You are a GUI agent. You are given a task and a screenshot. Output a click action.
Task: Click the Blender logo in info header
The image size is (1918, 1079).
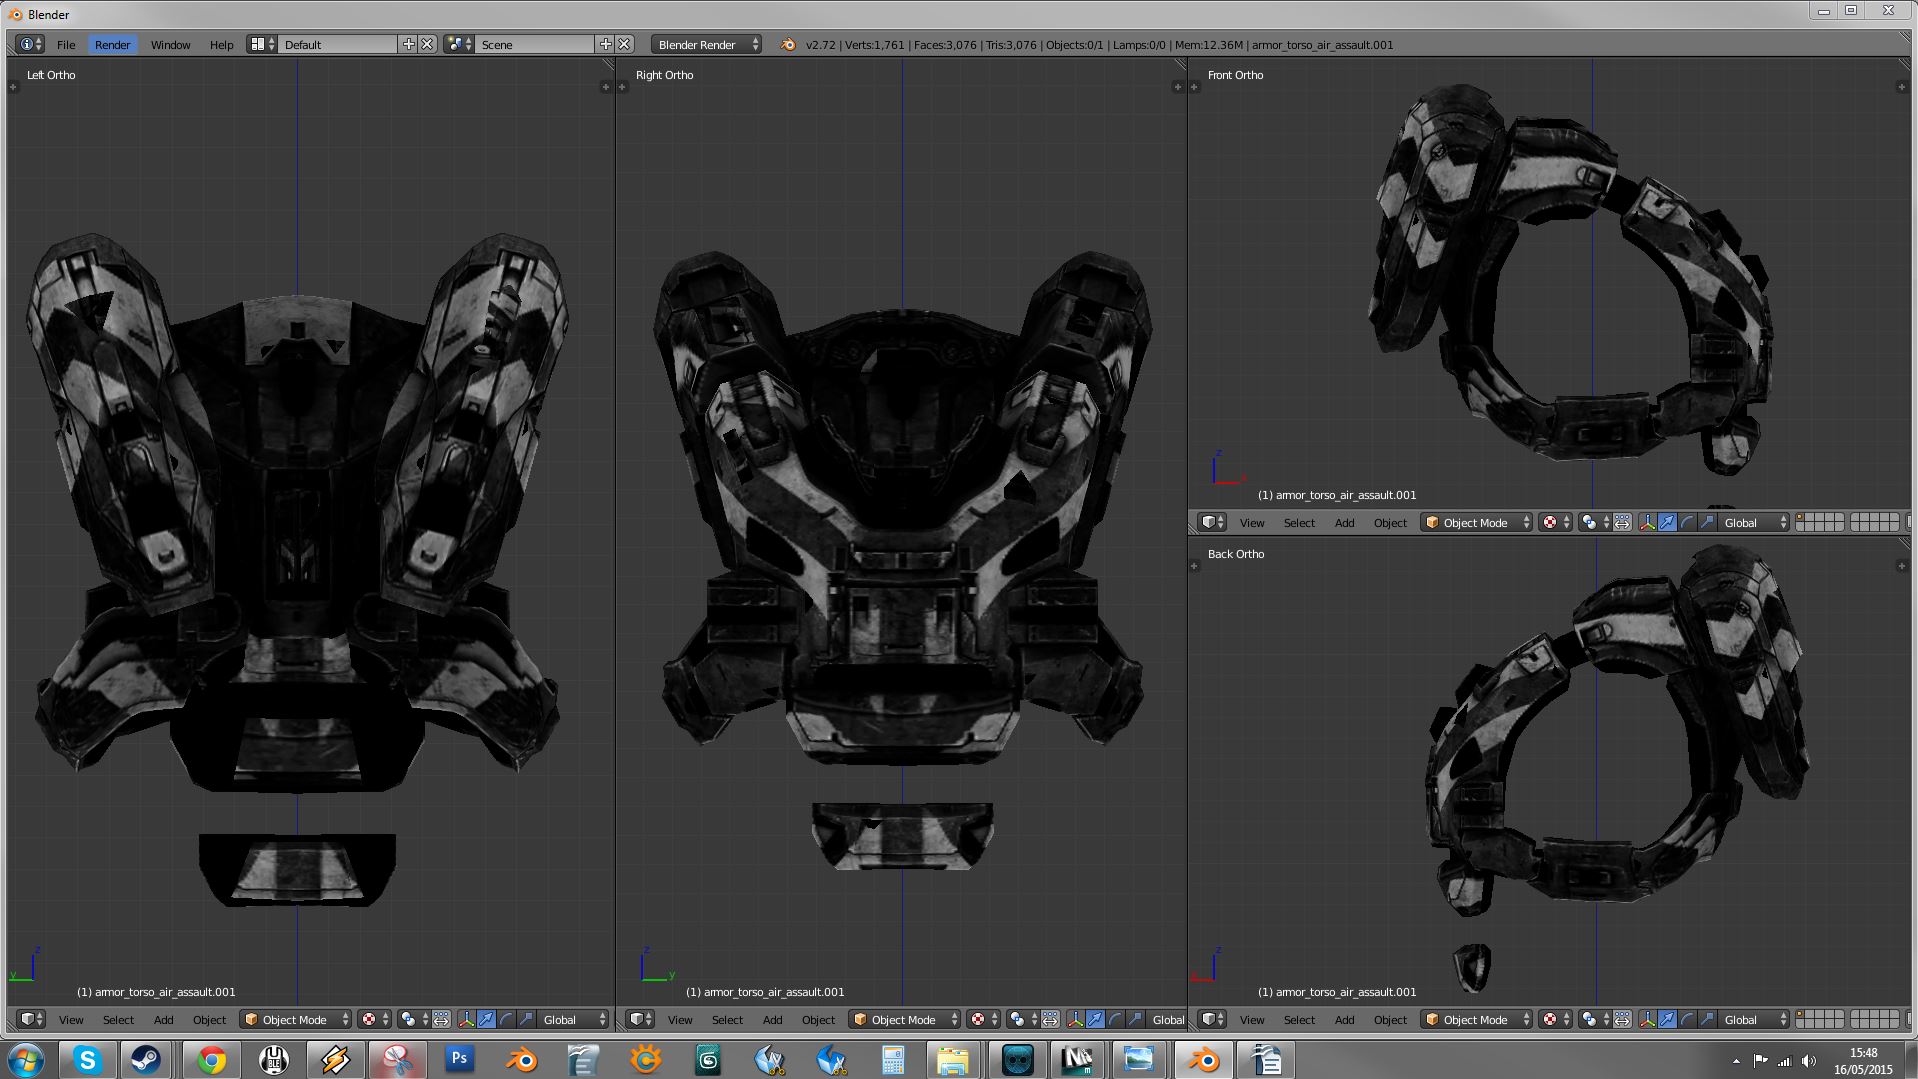[788, 44]
